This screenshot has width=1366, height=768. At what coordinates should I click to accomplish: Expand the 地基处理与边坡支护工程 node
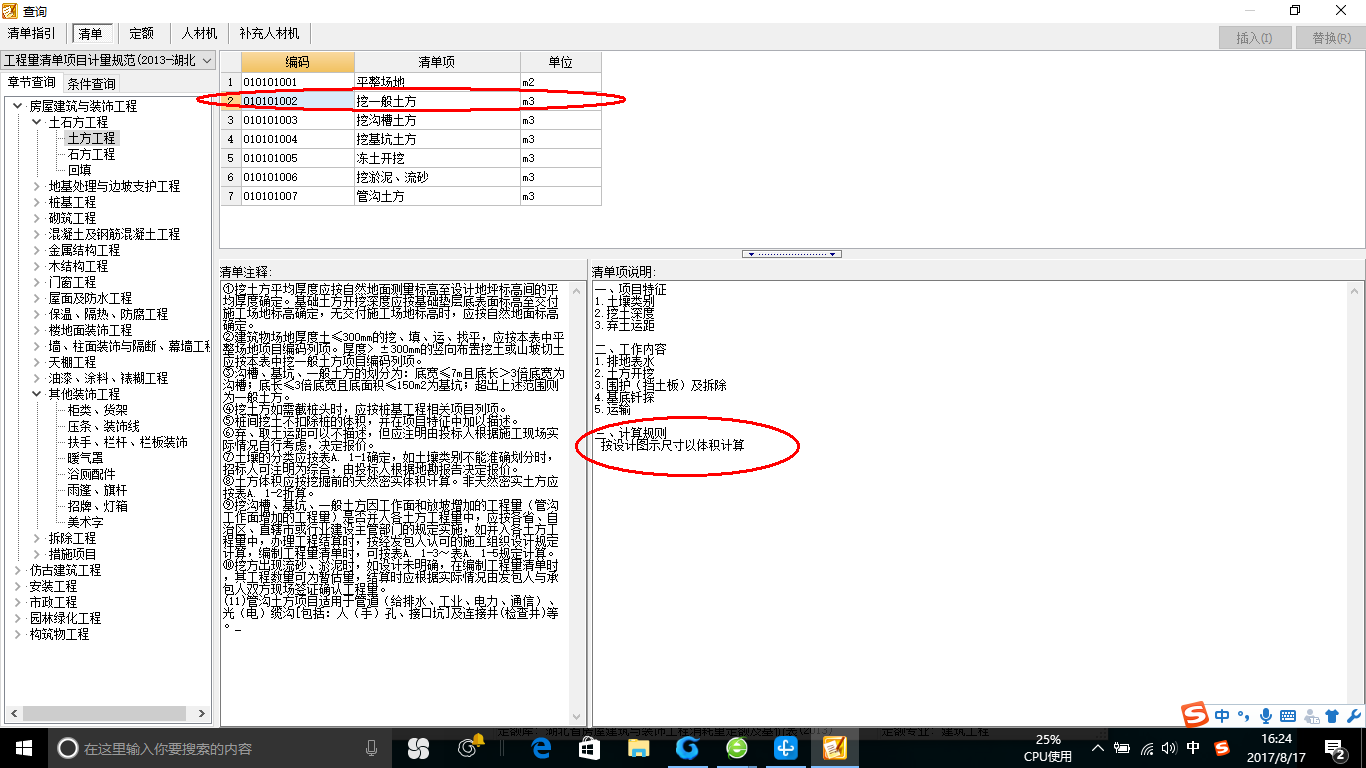click(x=37, y=186)
